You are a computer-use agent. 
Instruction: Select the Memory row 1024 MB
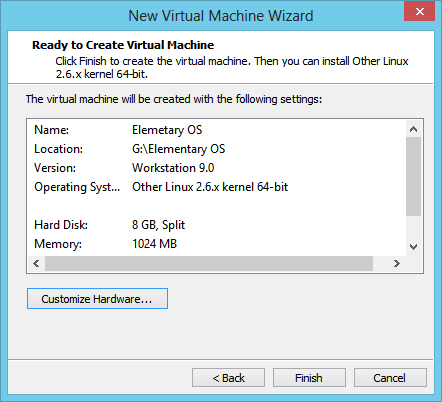tap(217, 244)
